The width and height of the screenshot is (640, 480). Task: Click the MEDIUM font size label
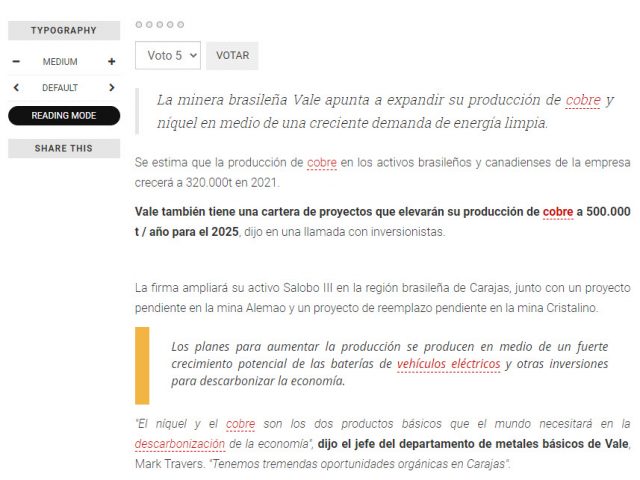click(60, 62)
